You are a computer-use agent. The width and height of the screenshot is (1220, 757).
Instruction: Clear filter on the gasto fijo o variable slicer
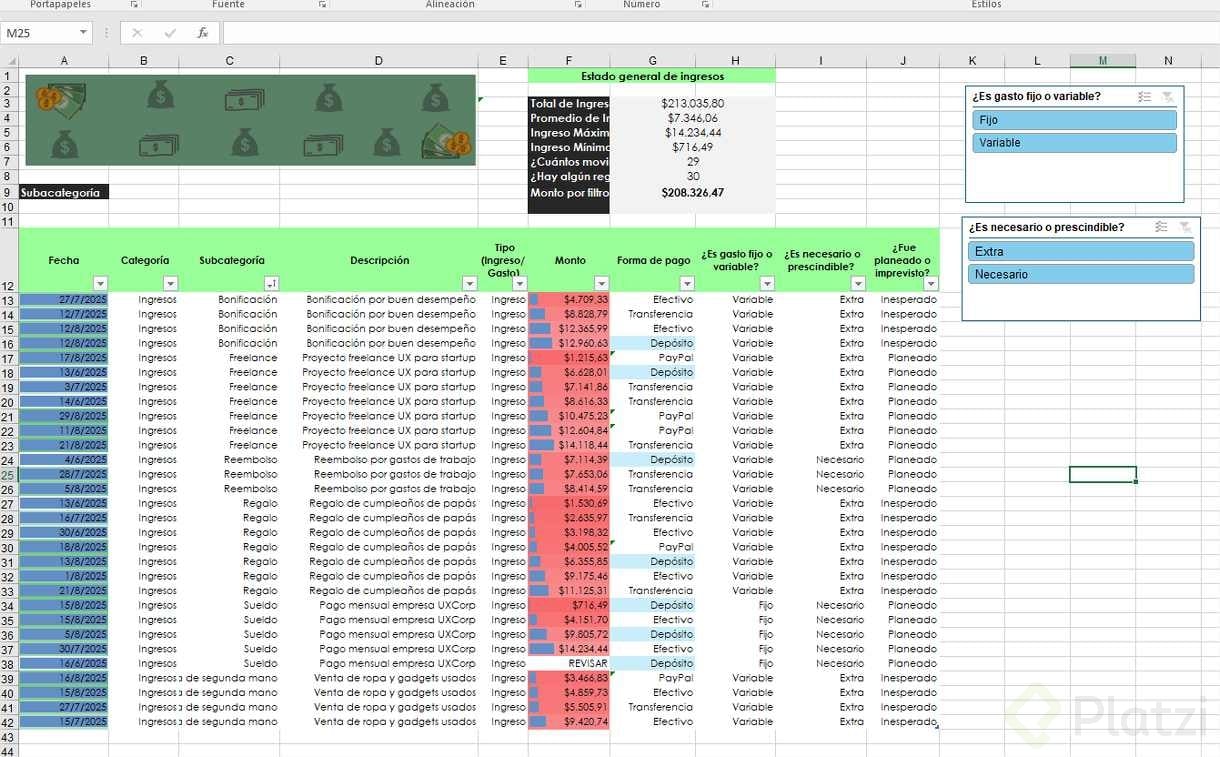1167,97
